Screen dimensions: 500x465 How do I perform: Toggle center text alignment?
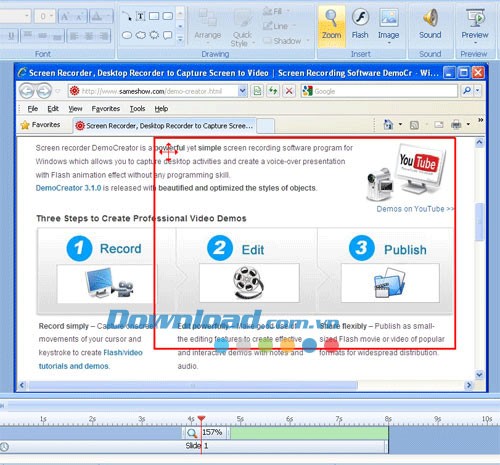point(89,35)
